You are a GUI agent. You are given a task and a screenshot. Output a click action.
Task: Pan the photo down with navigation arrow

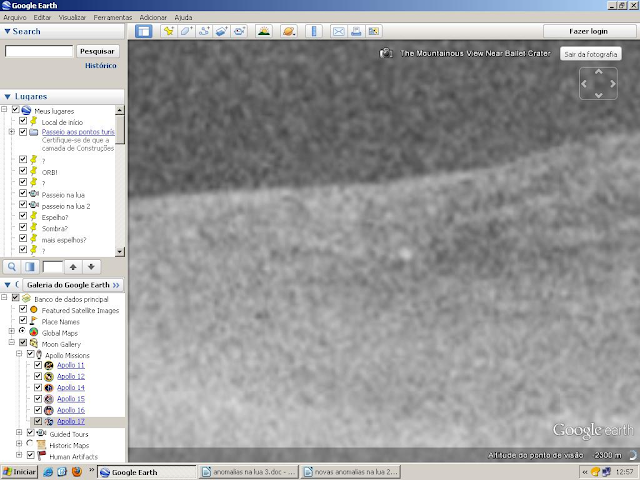598,95
